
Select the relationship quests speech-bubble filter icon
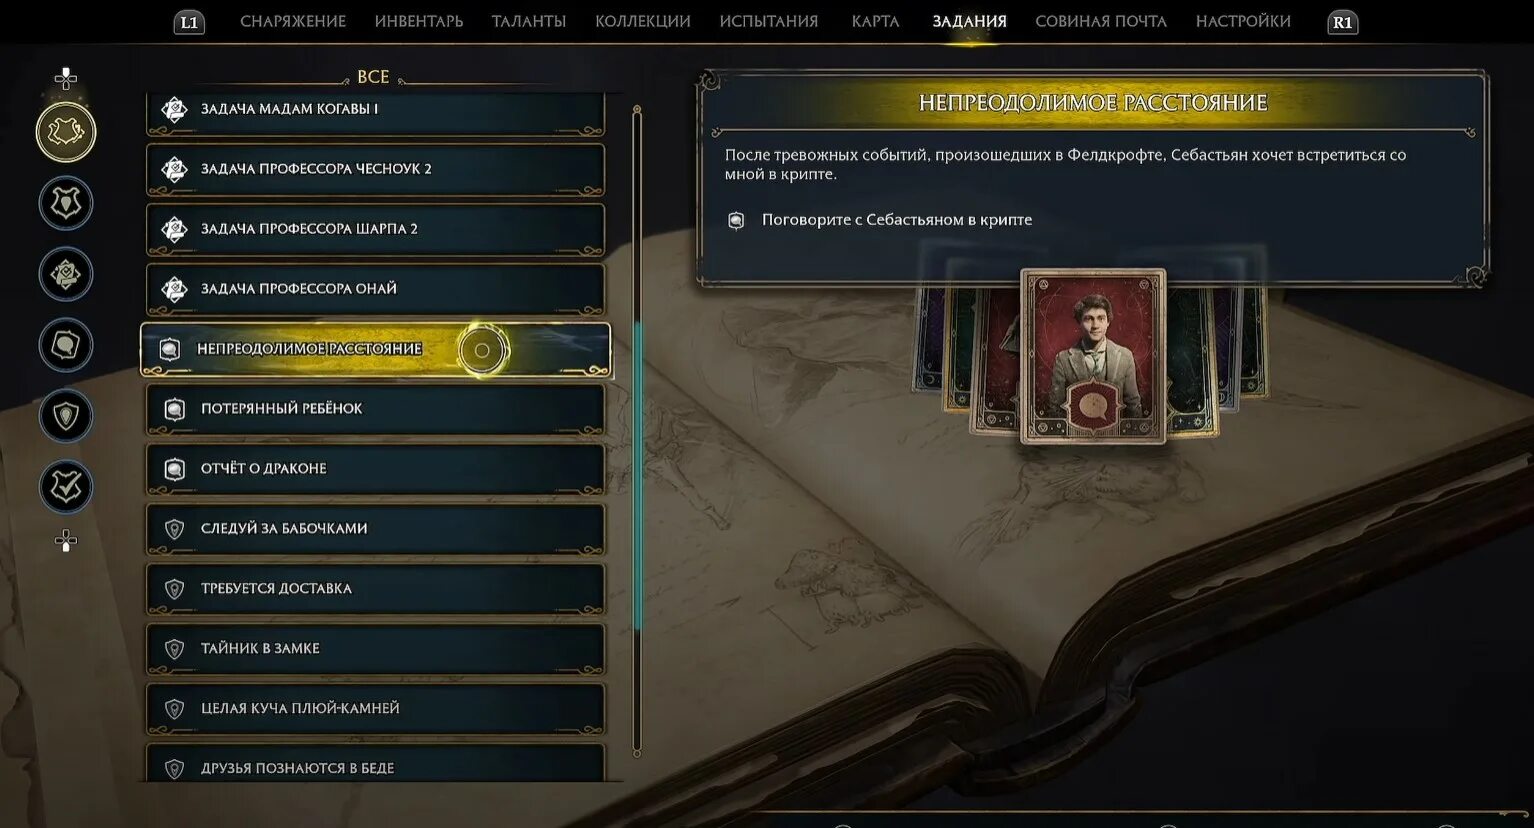pos(66,345)
